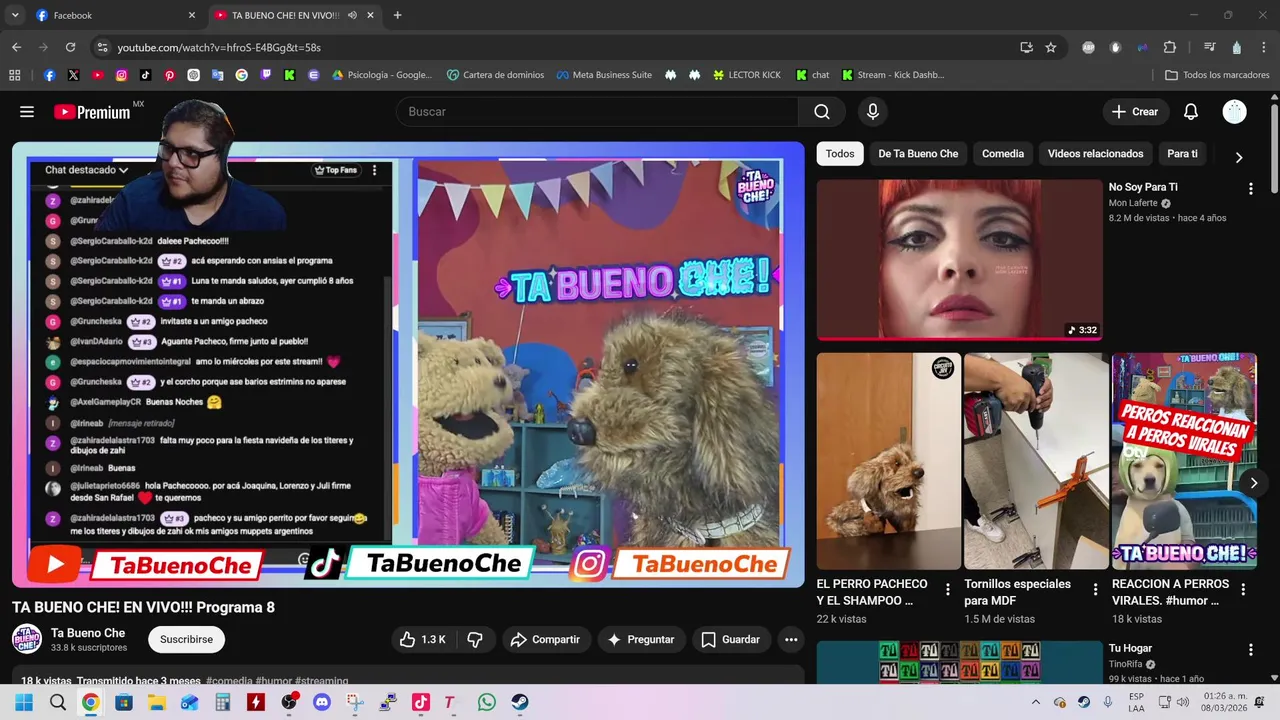This screenshot has height=720, width=1280.
Task: Open the YouTube hamburger guide menu
Action: [x=27, y=112]
